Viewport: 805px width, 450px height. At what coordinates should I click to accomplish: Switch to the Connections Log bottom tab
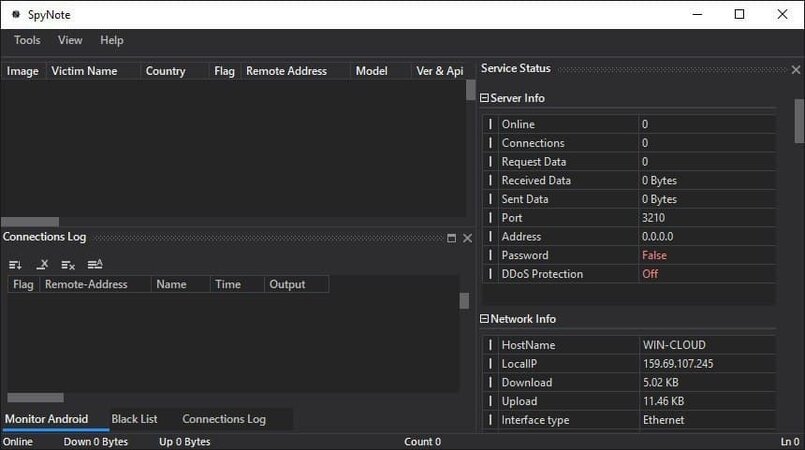tap(224, 419)
